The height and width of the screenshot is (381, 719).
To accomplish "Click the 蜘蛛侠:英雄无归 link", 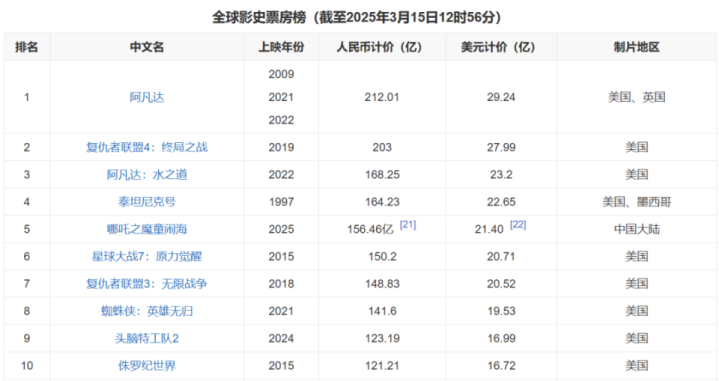I will [147, 311].
